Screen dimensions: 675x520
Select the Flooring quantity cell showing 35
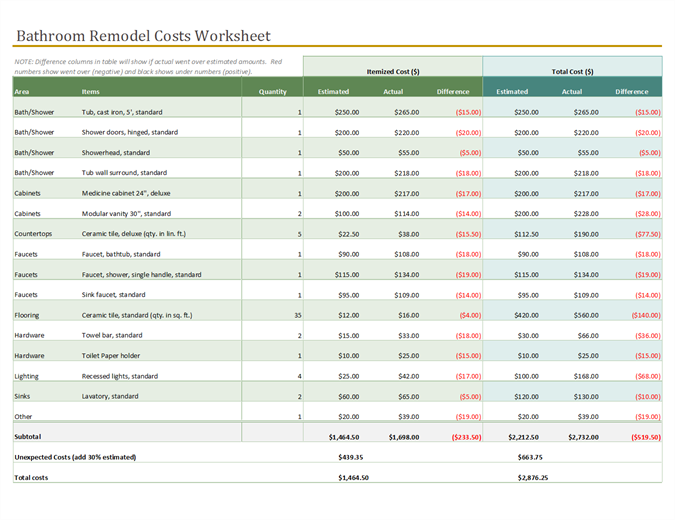click(x=296, y=315)
